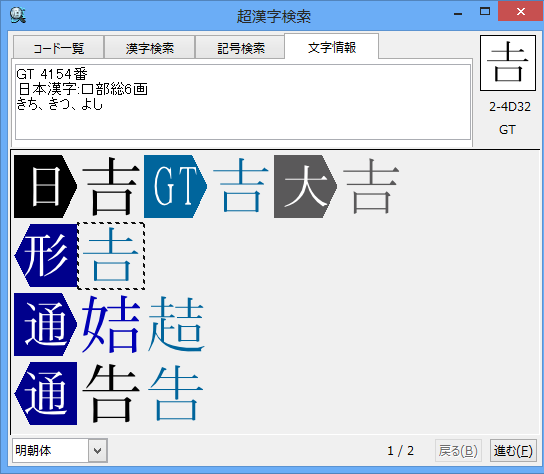Click the 超漢字検索 app icon in title bar
544x474 pixels.
coord(17,15)
